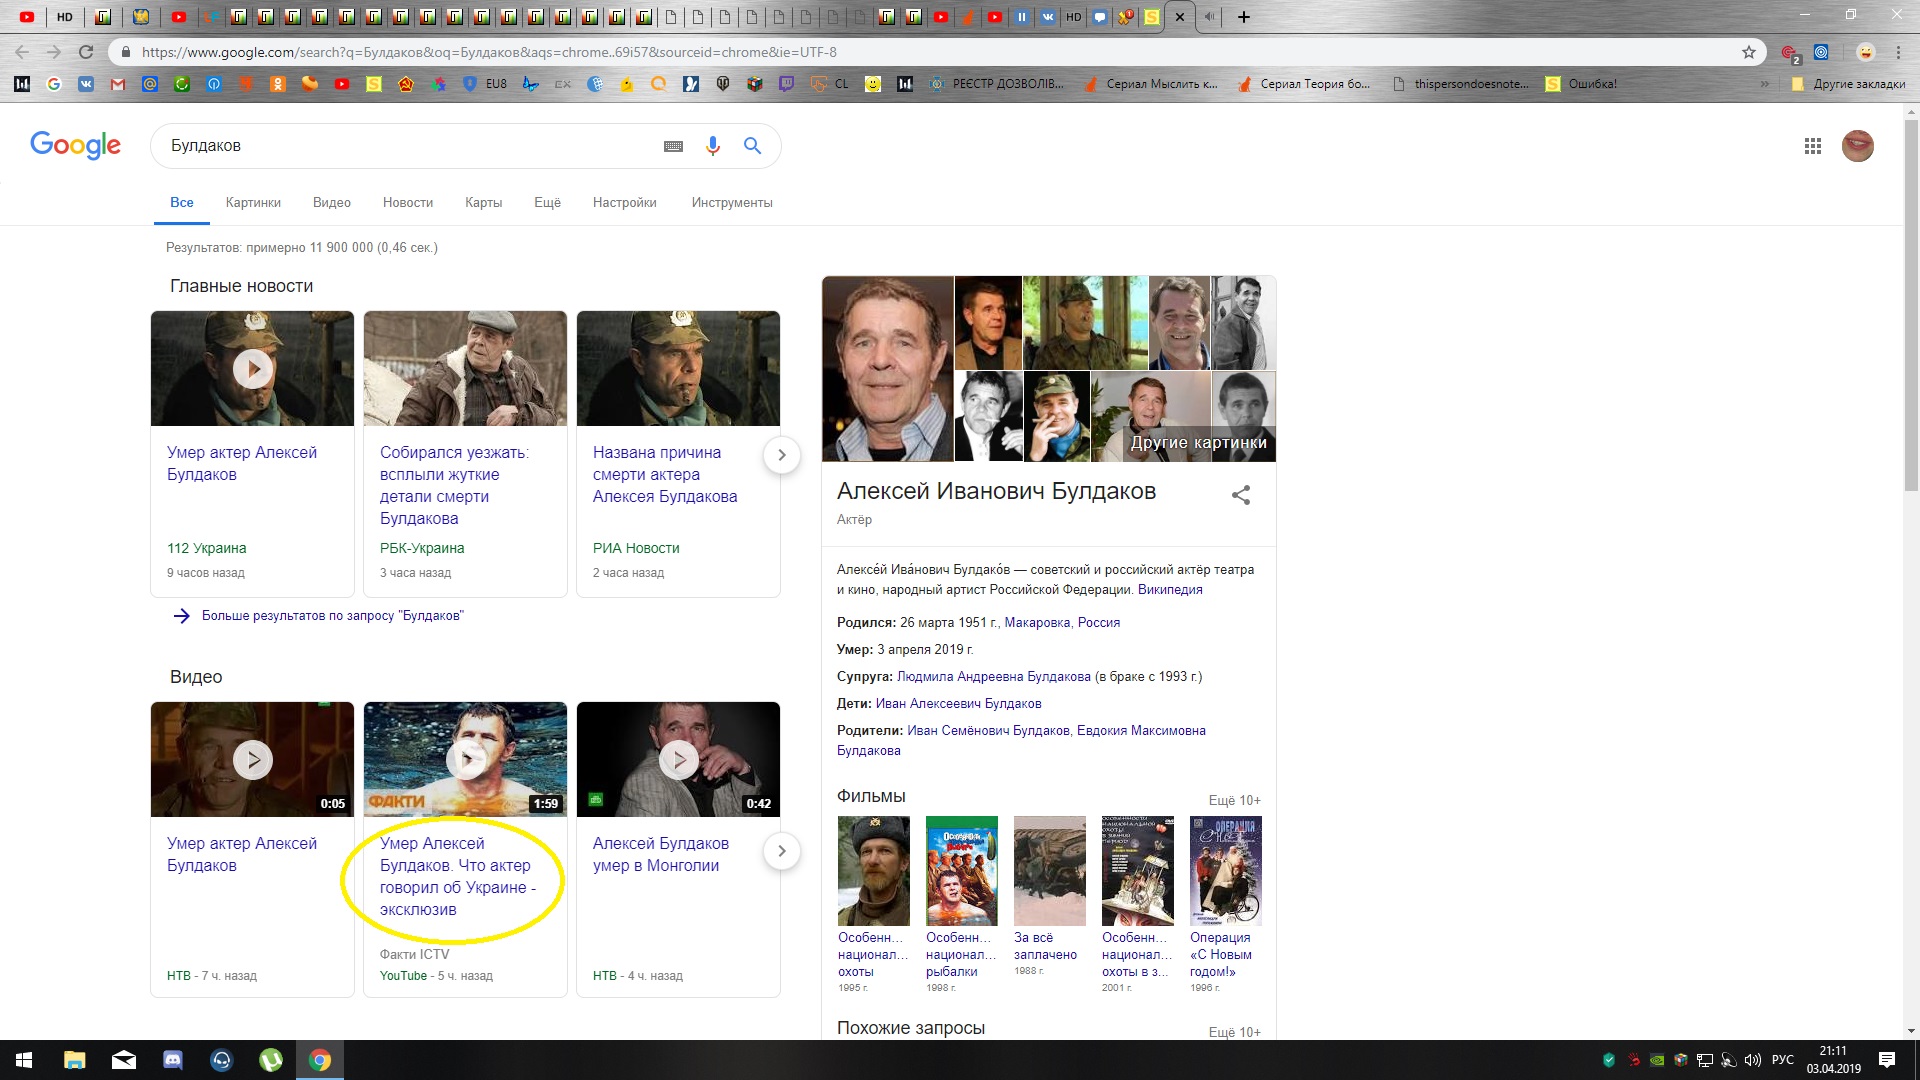The image size is (1920, 1080).
Task: Open Другие закладки bookmarks folder
Action: (1849, 84)
